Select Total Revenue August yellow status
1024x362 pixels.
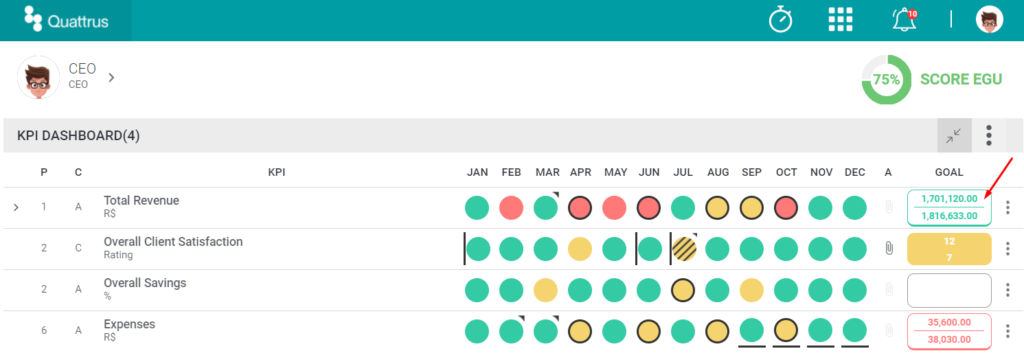point(717,208)
